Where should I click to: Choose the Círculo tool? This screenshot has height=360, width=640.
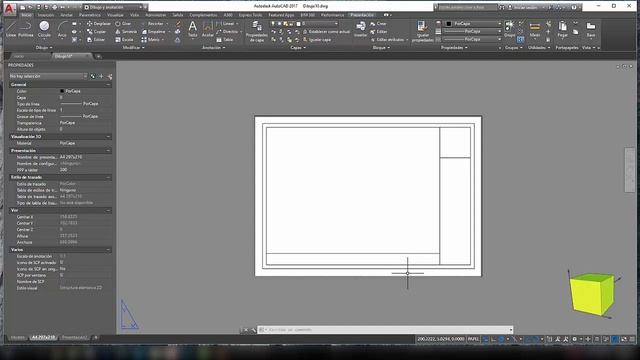[x=44, y=29]
